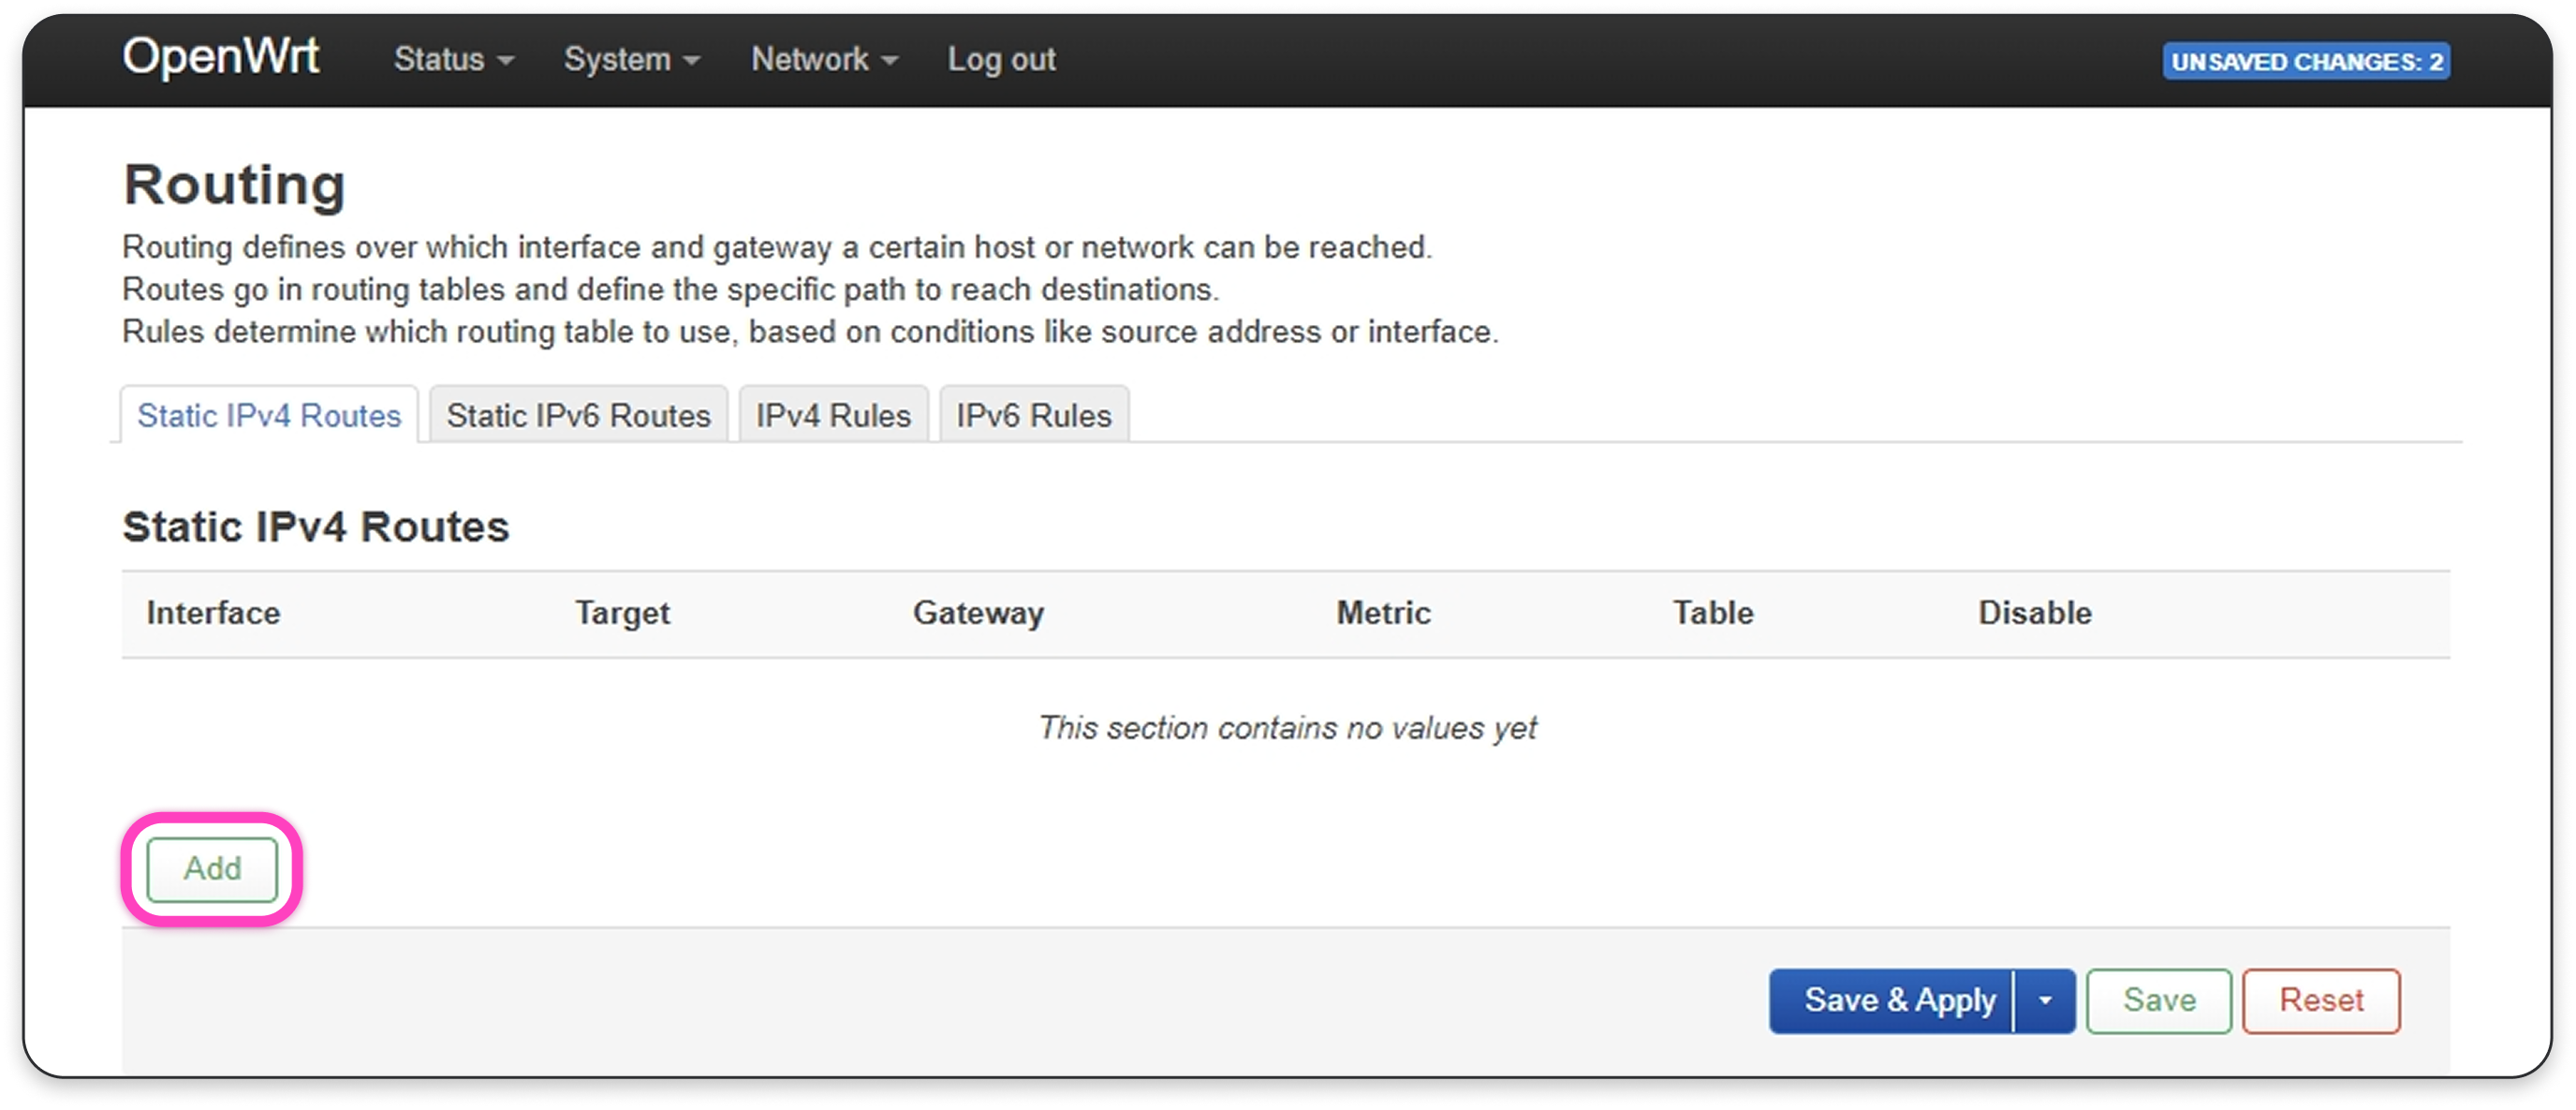Open the Status dropdown menu
The height and width of the screenshot is (1110, 2576).
(453, 60)
